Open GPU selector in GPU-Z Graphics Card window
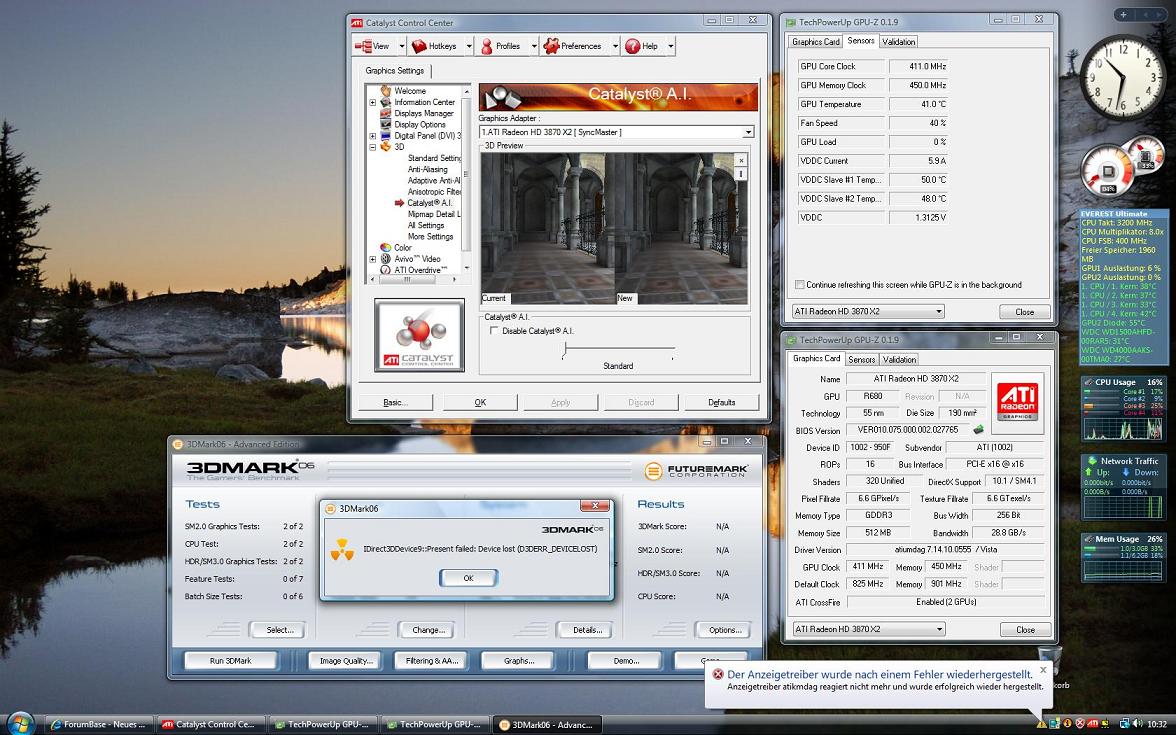1176x735 pixels. [x=868, y=629]
